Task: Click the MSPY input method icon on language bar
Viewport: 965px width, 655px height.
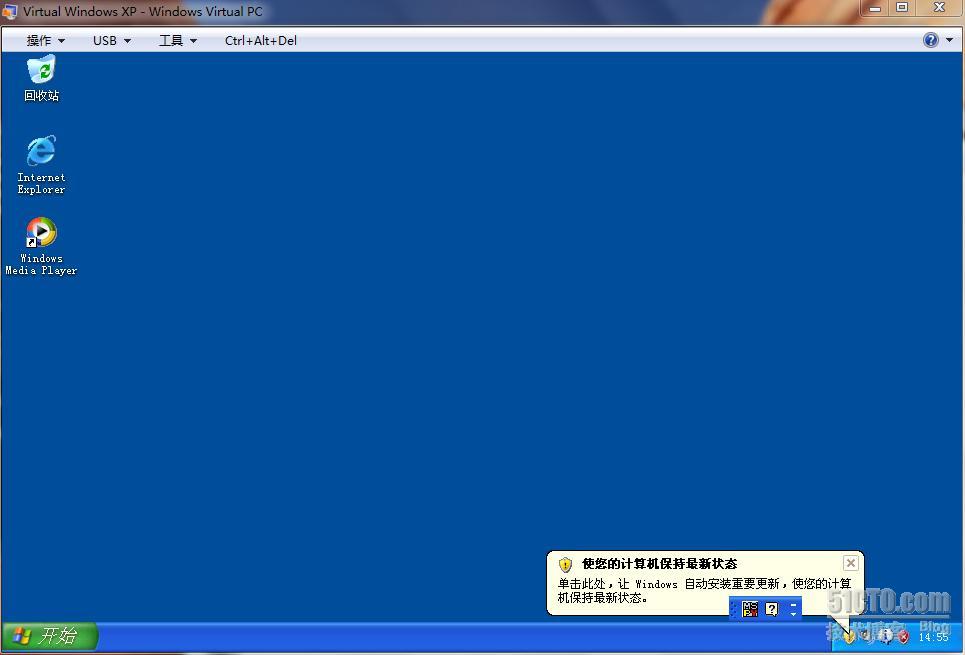Action: (x=750, y=609)
